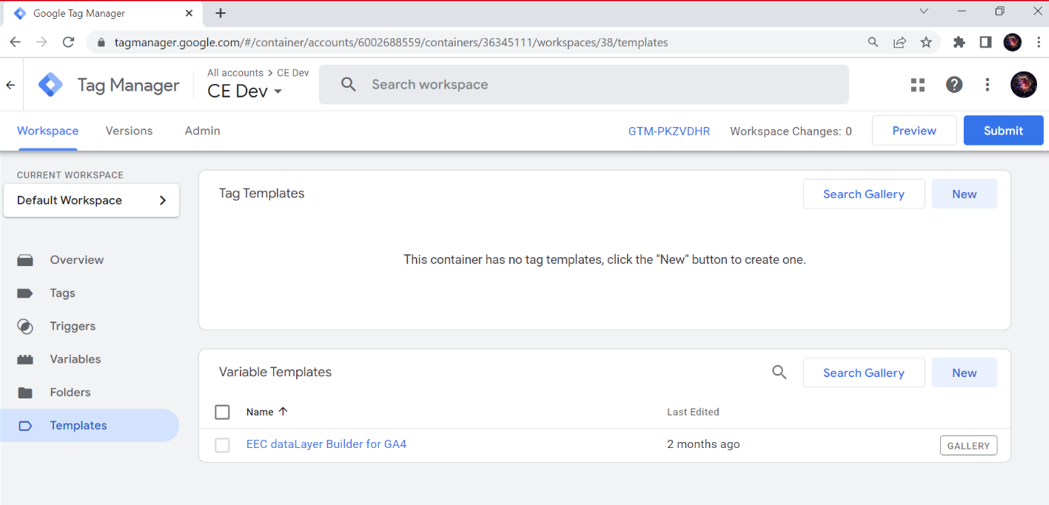Click the browser address bar URL
1049x505 pixels.
pyautogui.click(x=391, y=42)
